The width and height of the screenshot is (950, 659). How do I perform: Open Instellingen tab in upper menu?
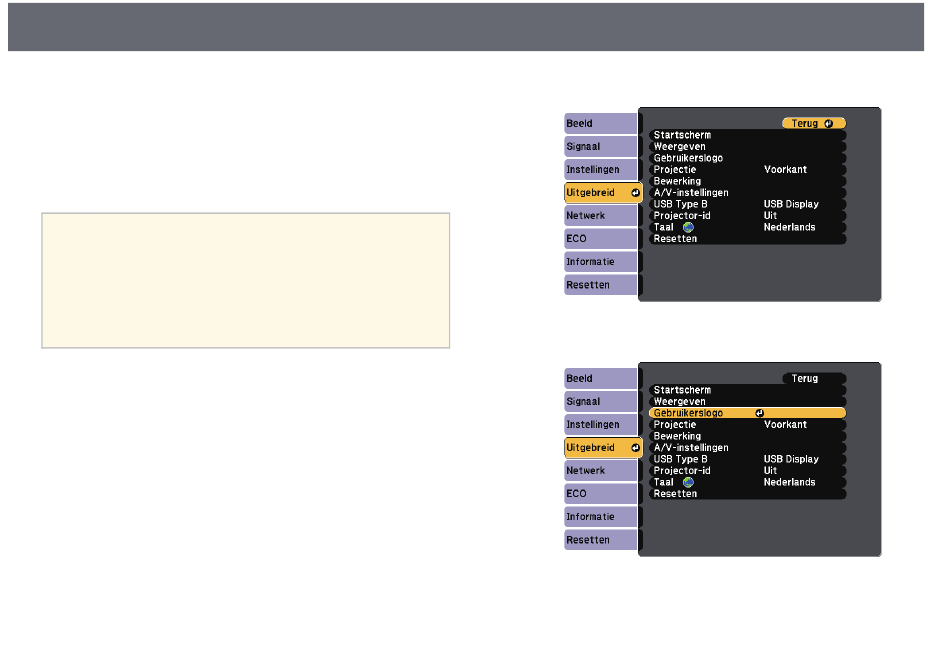pyautogui.click(x=600, y=170)
